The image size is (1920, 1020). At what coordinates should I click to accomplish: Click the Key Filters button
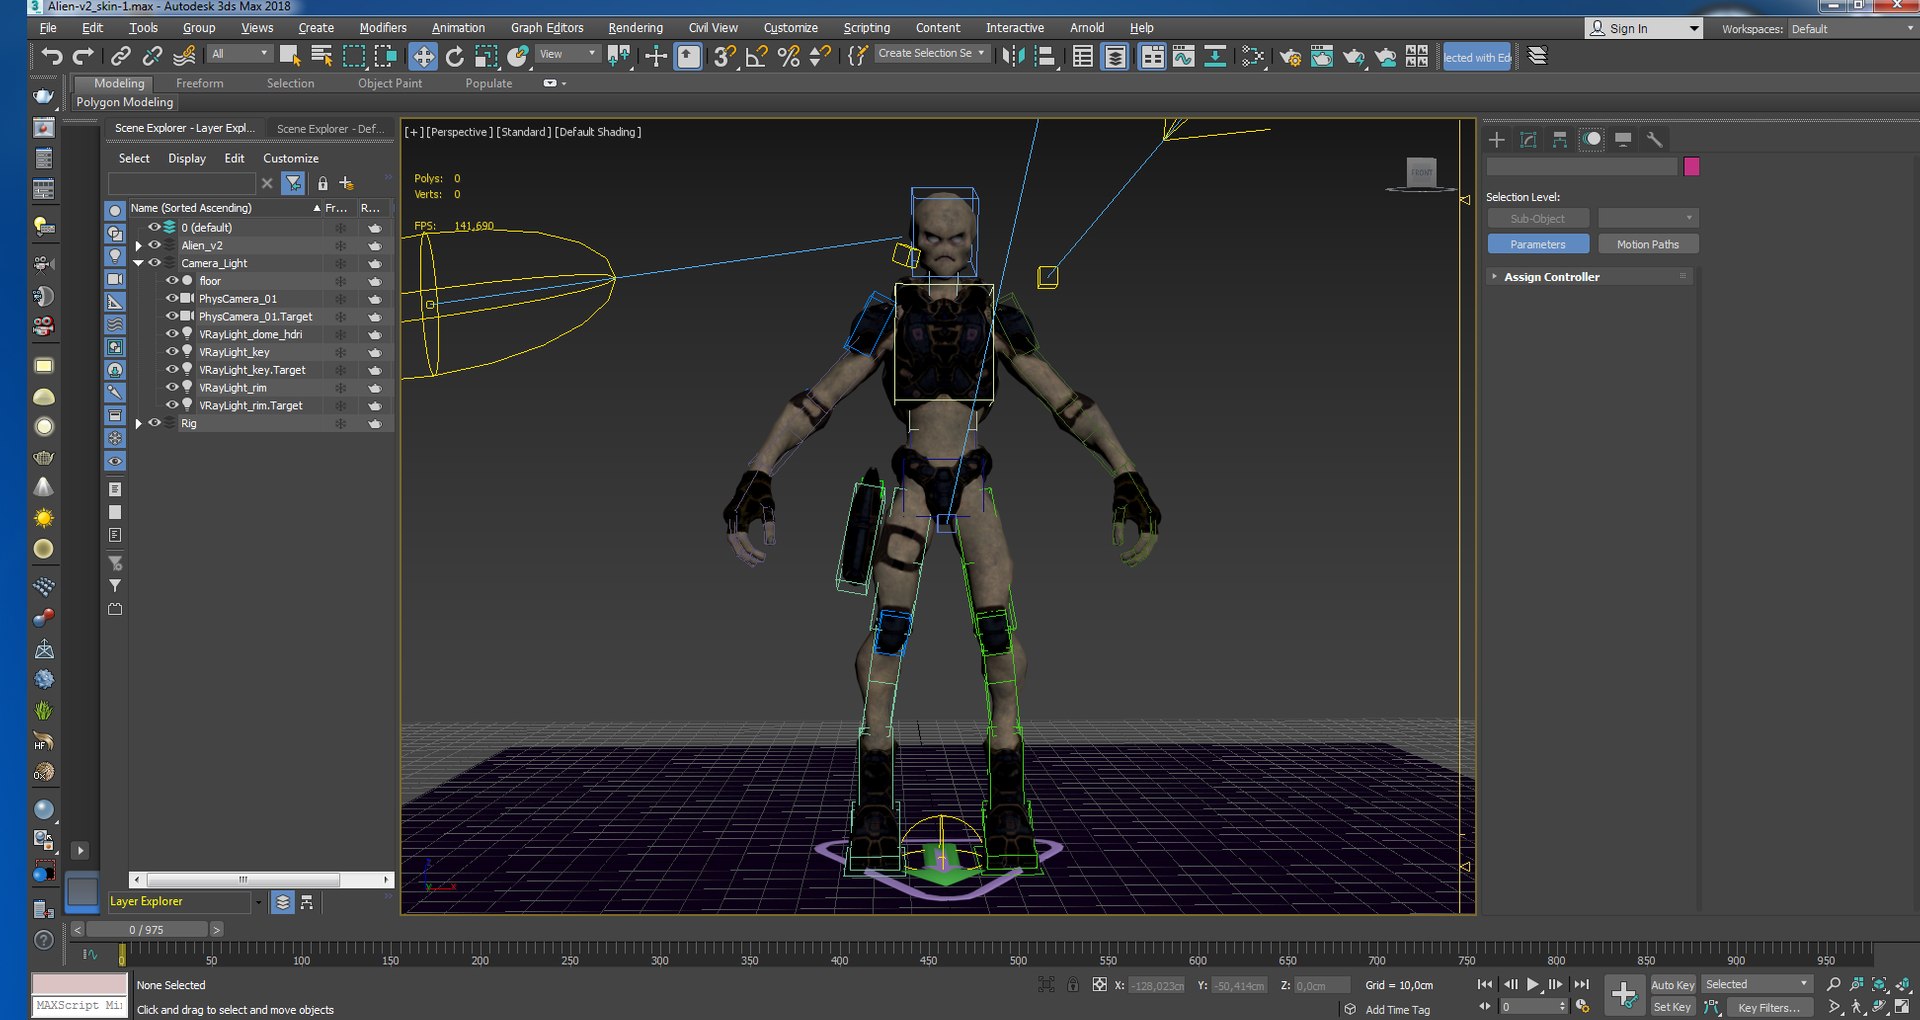click(x=1768, y=1007)
